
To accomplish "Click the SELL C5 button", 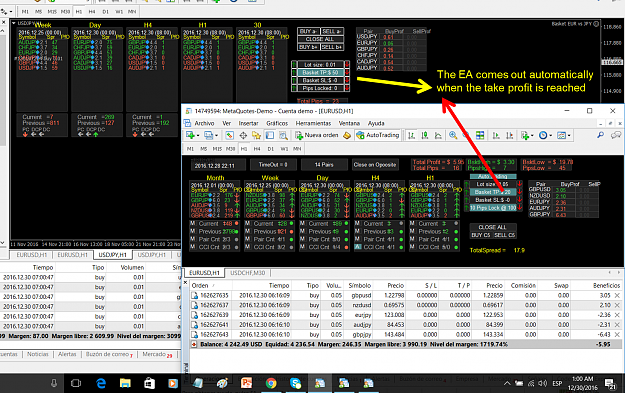I will (x=505, y=235).
